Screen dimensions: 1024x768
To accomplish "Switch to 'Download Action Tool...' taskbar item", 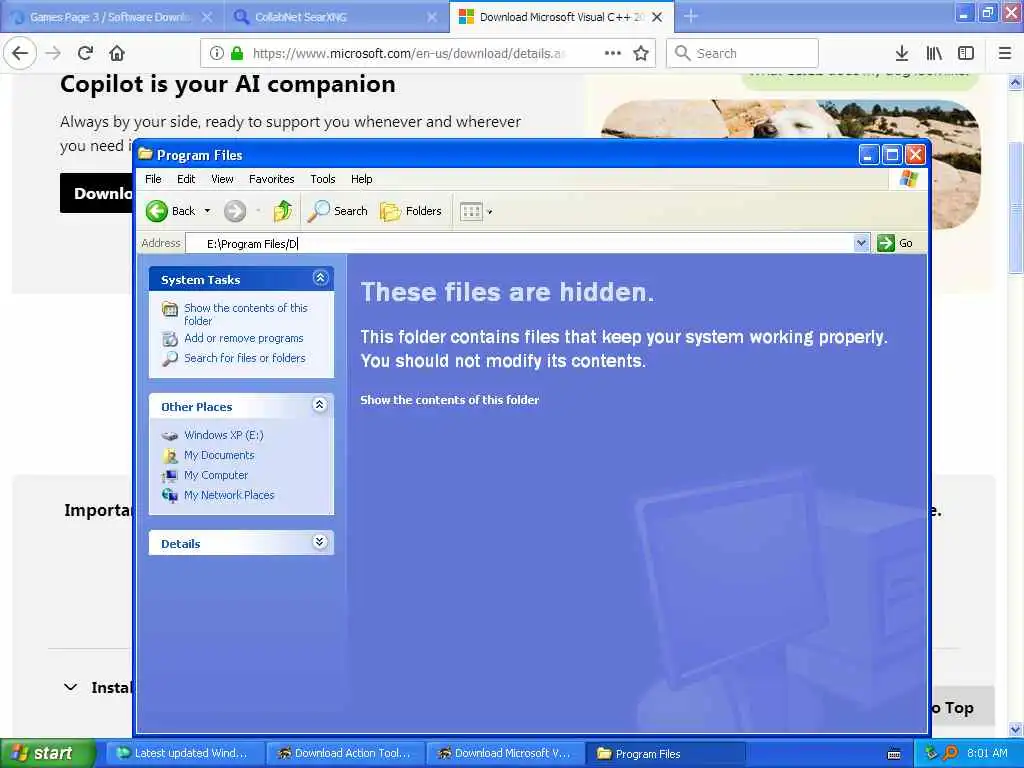I will tap(345, 754).
